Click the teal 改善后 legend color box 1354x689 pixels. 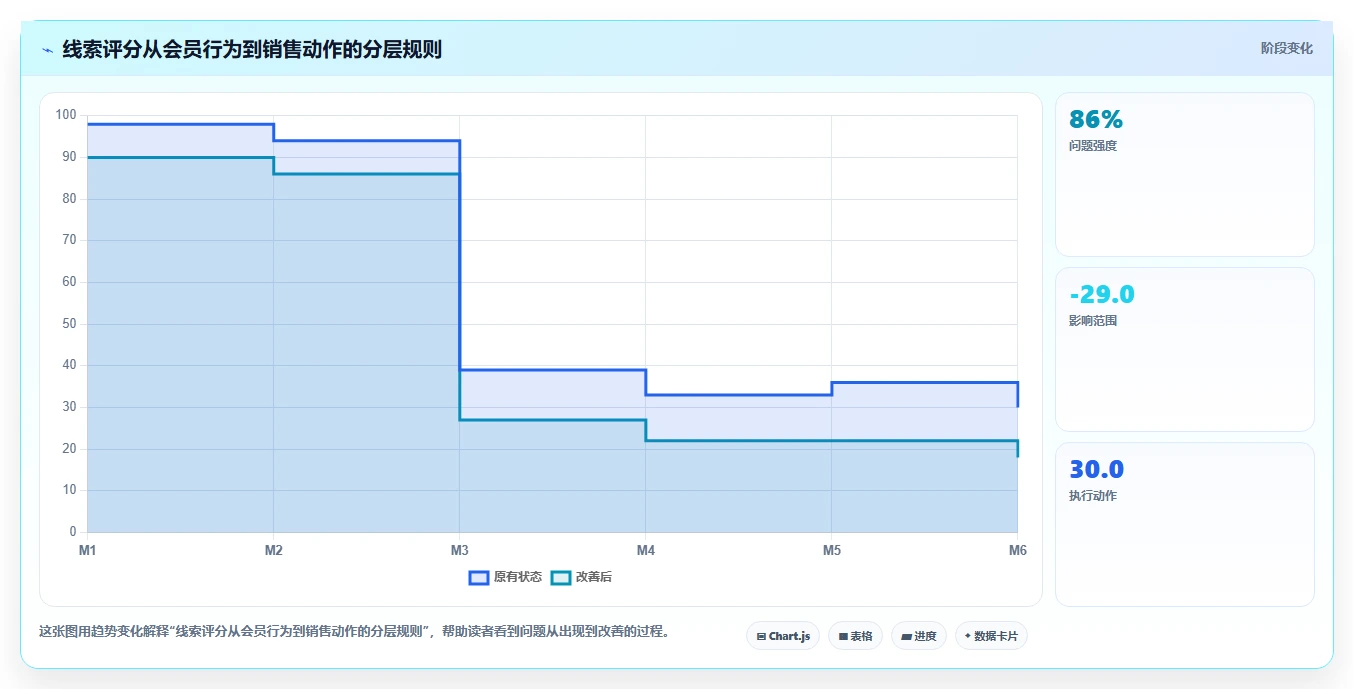pos(561,577)
